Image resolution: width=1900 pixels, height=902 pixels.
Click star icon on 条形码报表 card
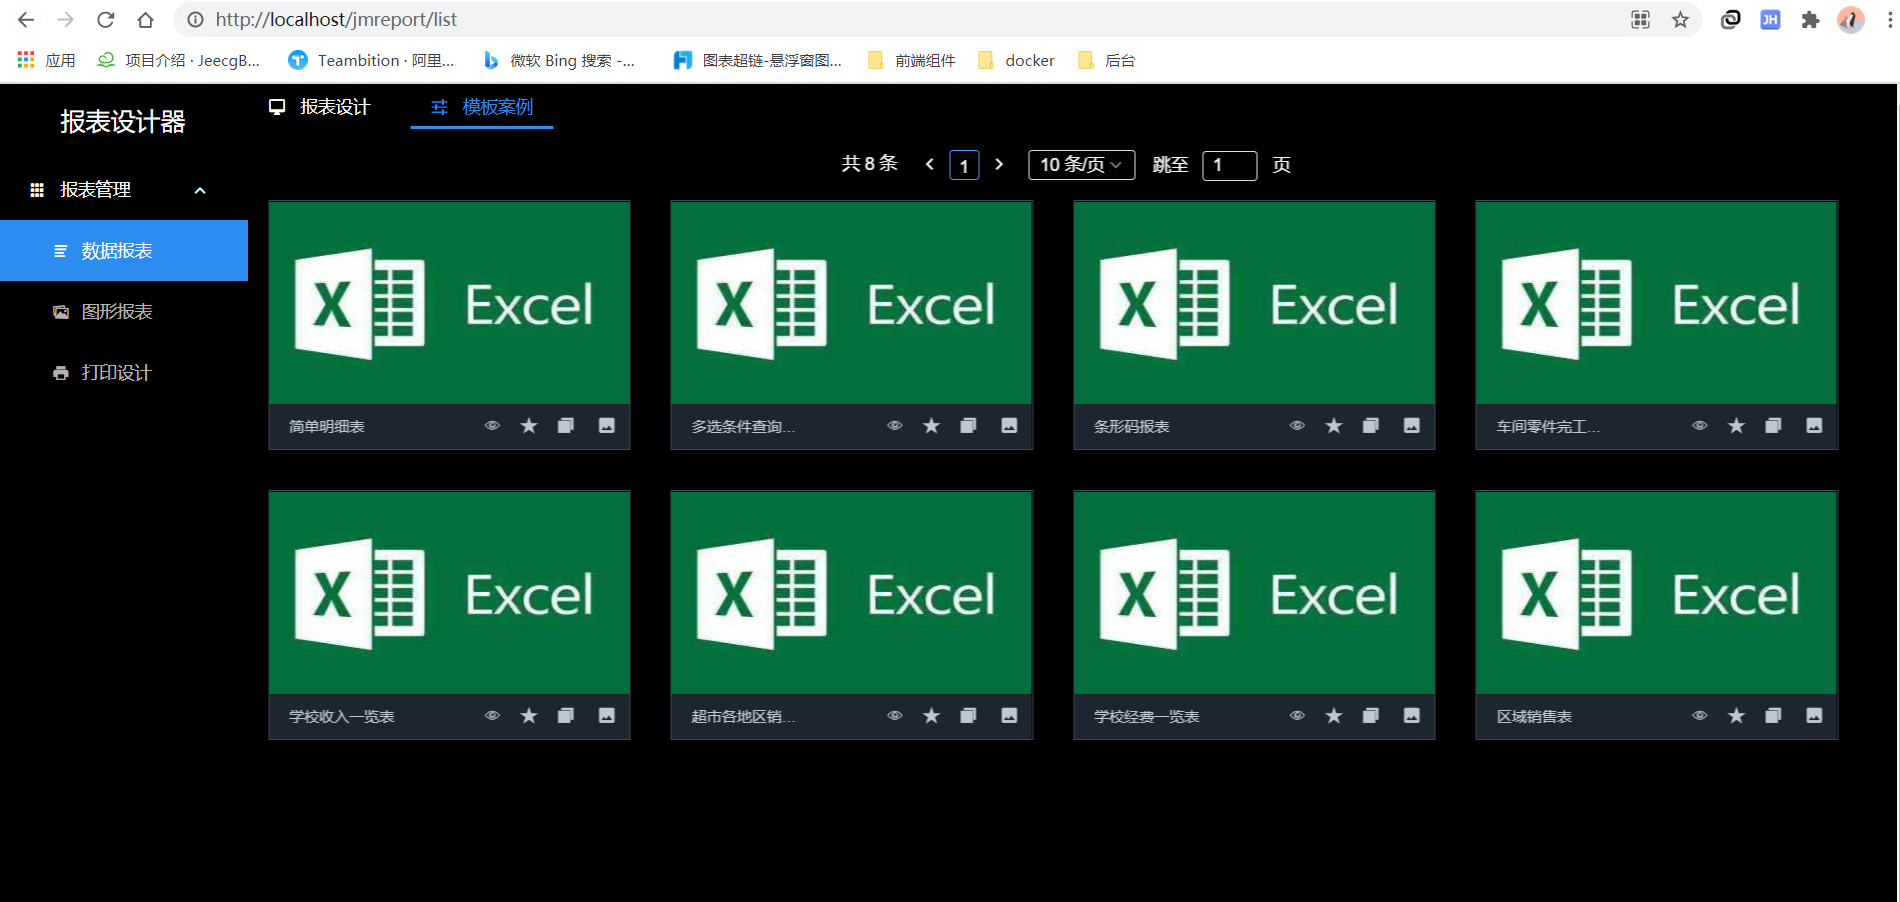click(1334, 426)
